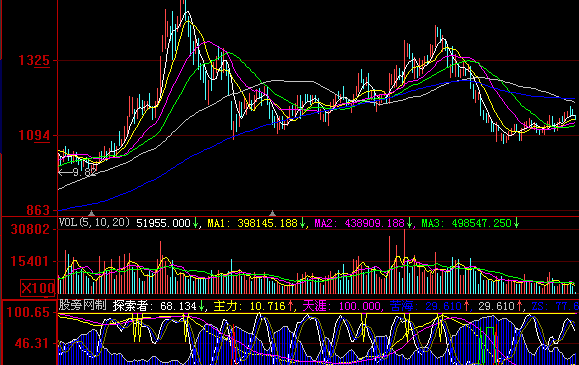Click the 863 price axis label
Viewport: 579px width, 365px height.
coord(38,210)
